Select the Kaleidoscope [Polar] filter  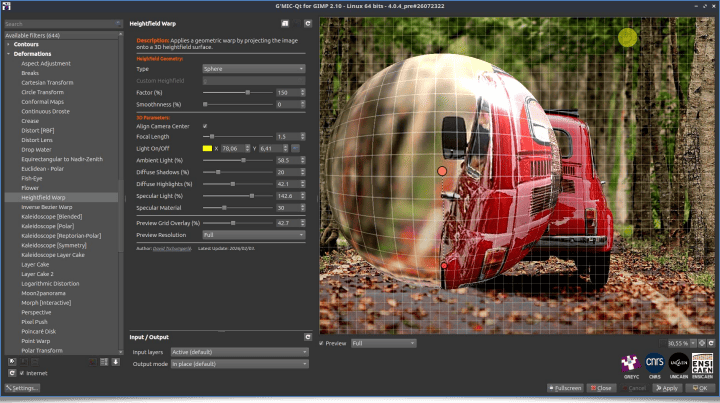pos(47,226)
